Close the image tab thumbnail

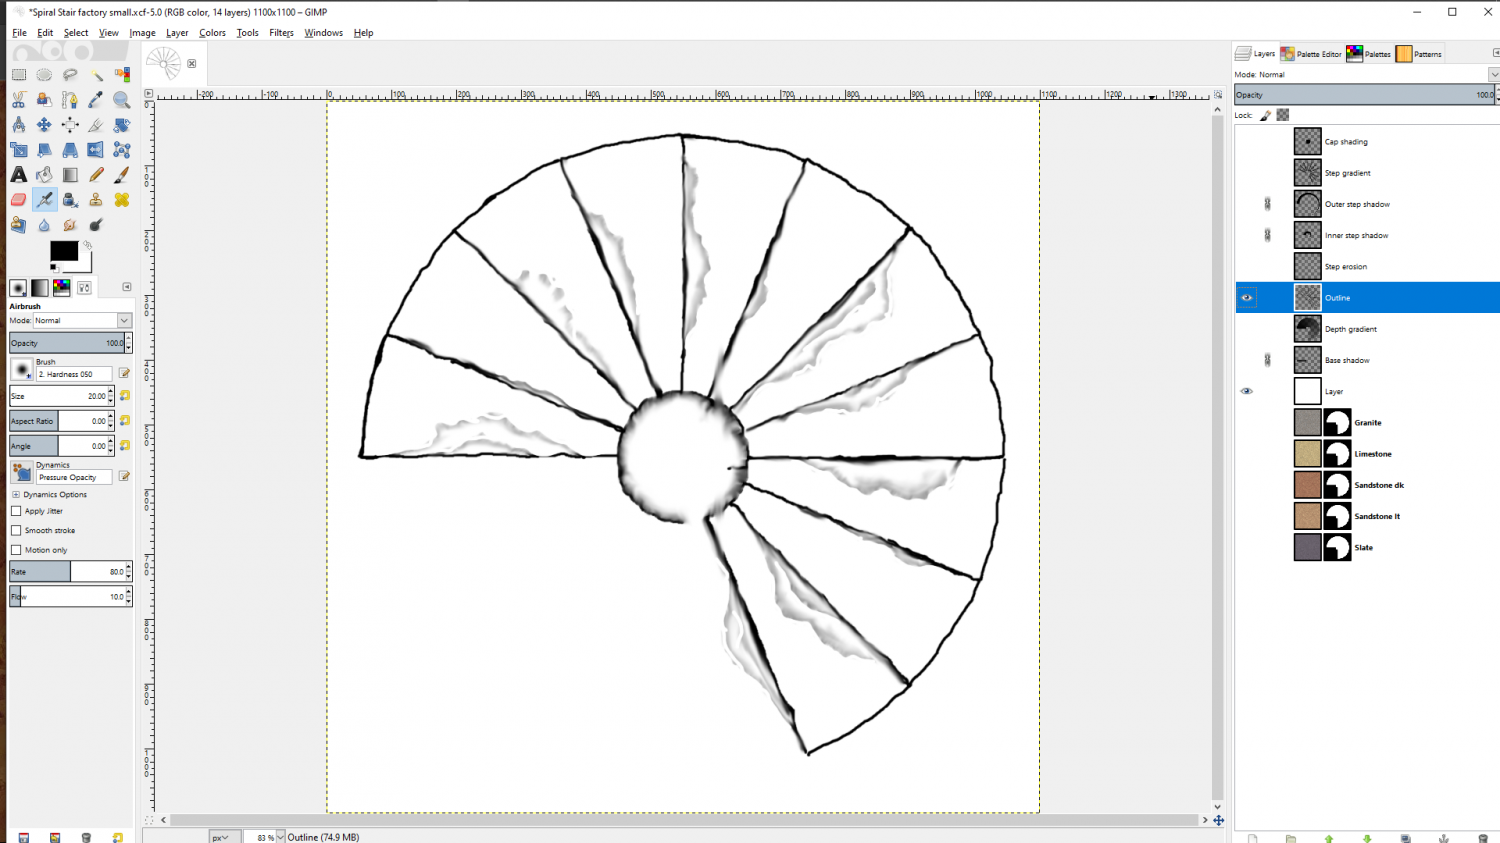point(192,63)
